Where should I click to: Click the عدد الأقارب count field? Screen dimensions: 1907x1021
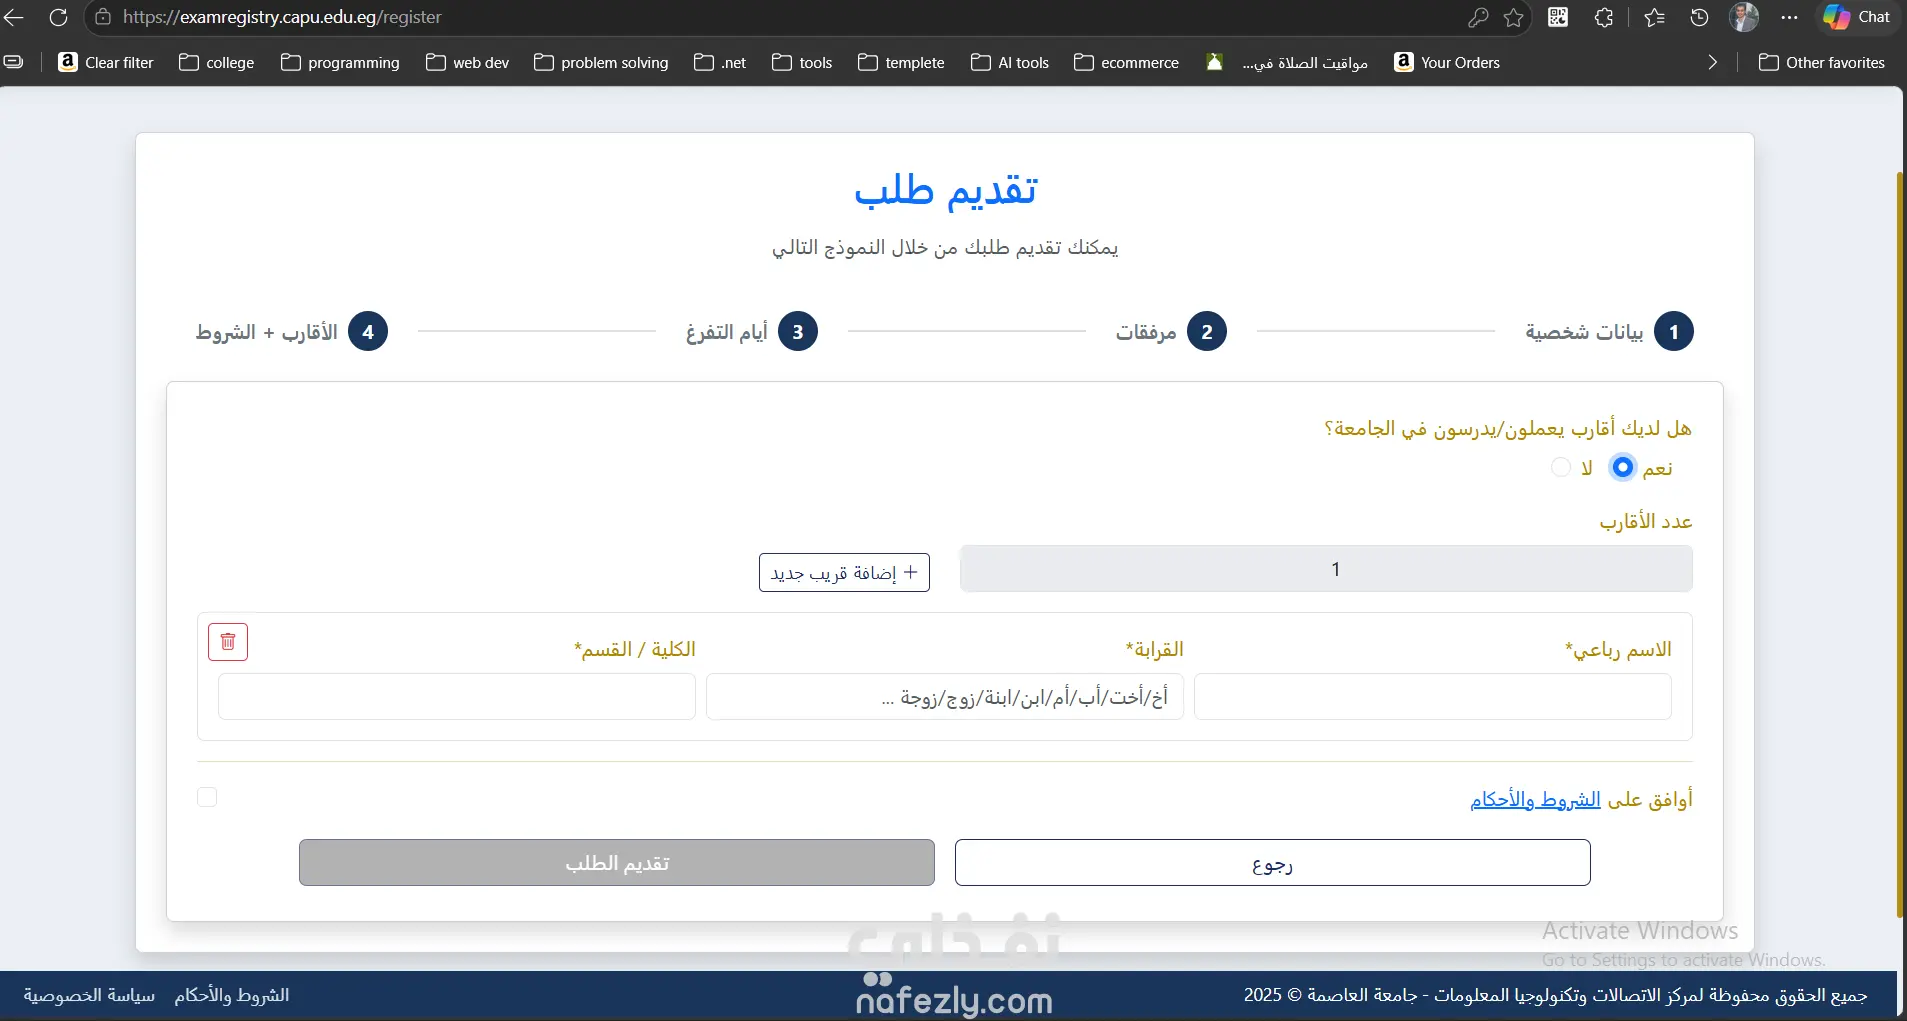(x=1326, y=569)
